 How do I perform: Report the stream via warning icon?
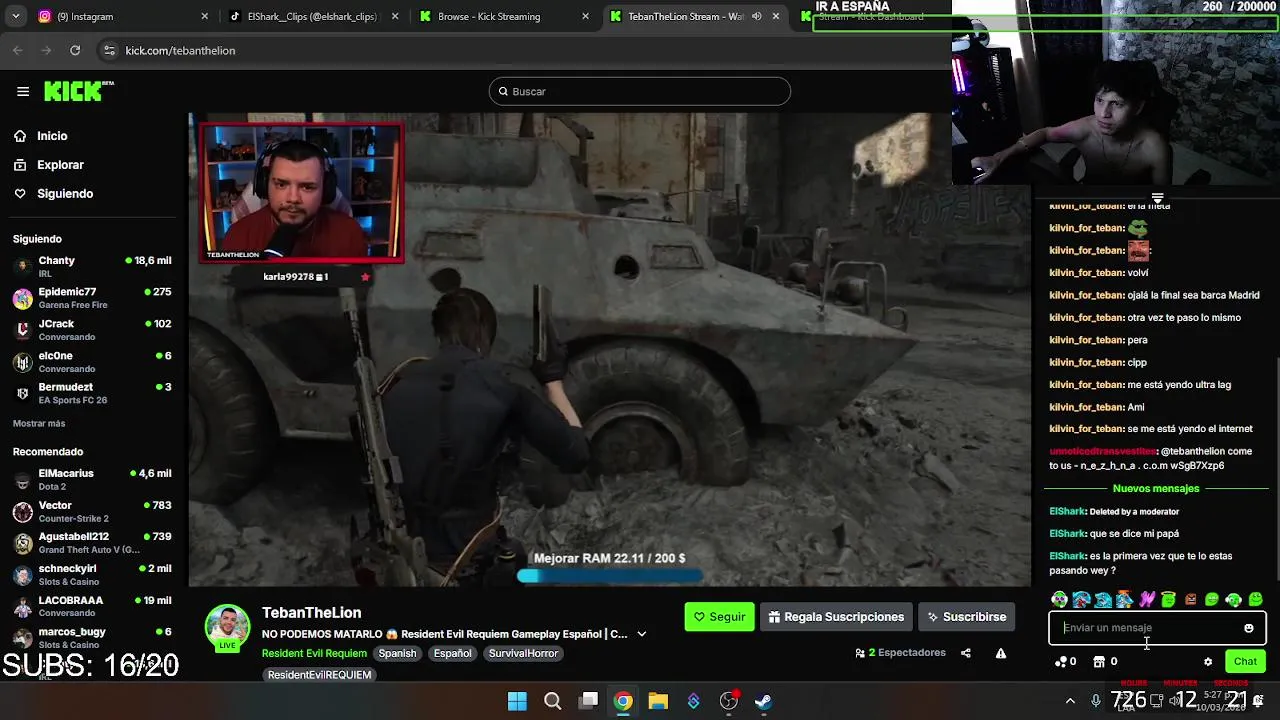1001,653
